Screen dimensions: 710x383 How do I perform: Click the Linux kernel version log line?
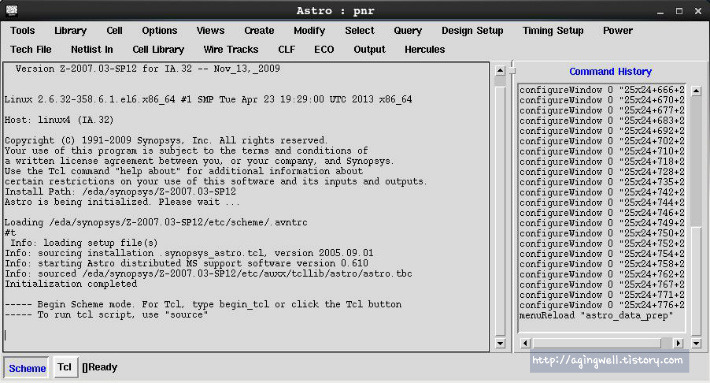click(x=208, y=100)
